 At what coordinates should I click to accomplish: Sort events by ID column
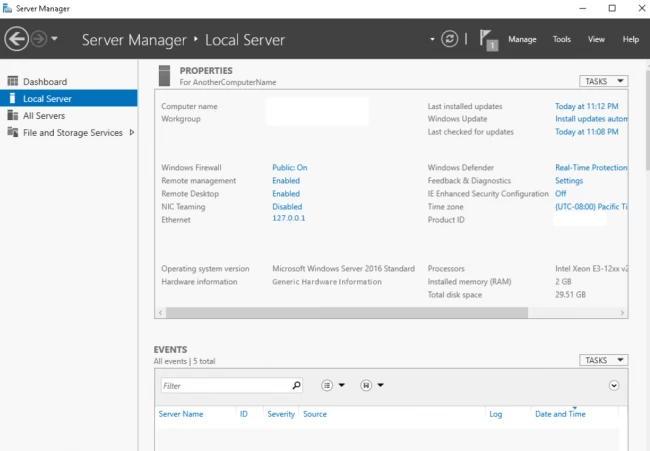tap(243, 414)
